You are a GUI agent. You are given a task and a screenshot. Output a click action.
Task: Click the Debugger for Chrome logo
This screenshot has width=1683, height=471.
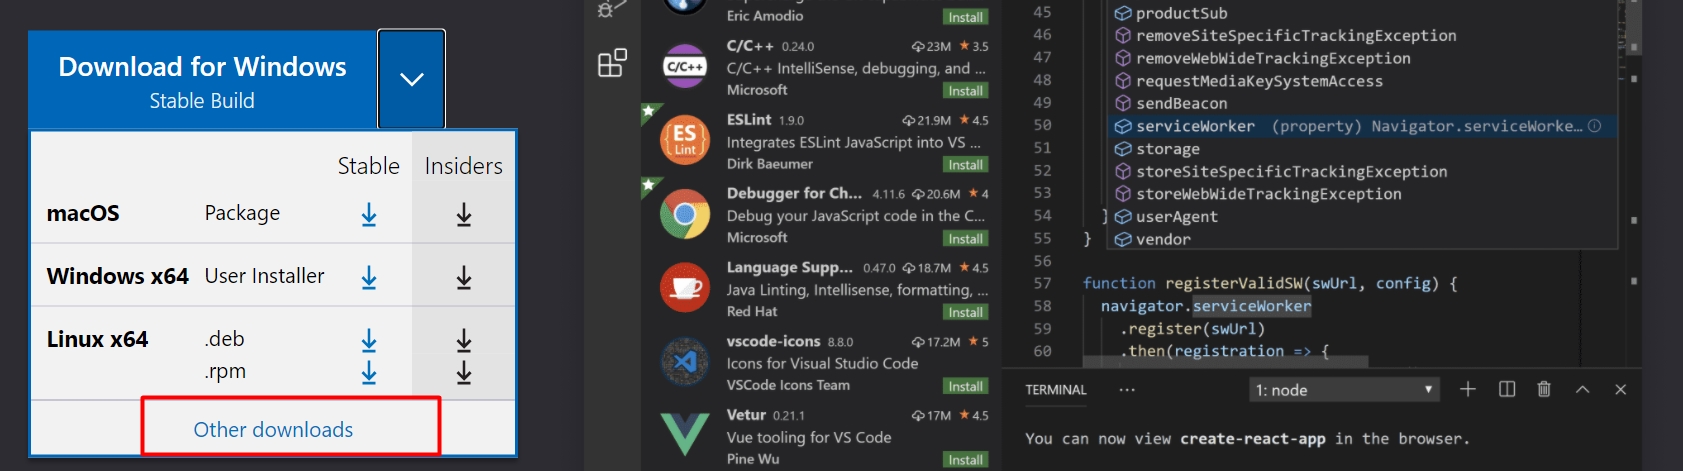[685, 215]
